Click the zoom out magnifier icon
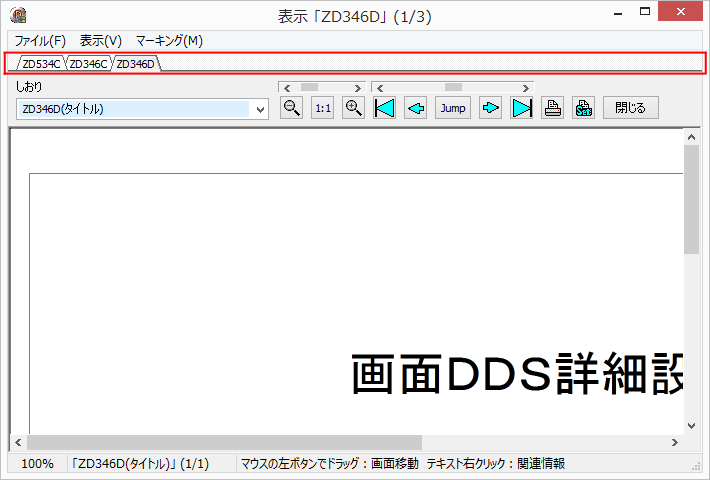Screen dimensions: 710x480 [291, 108]
